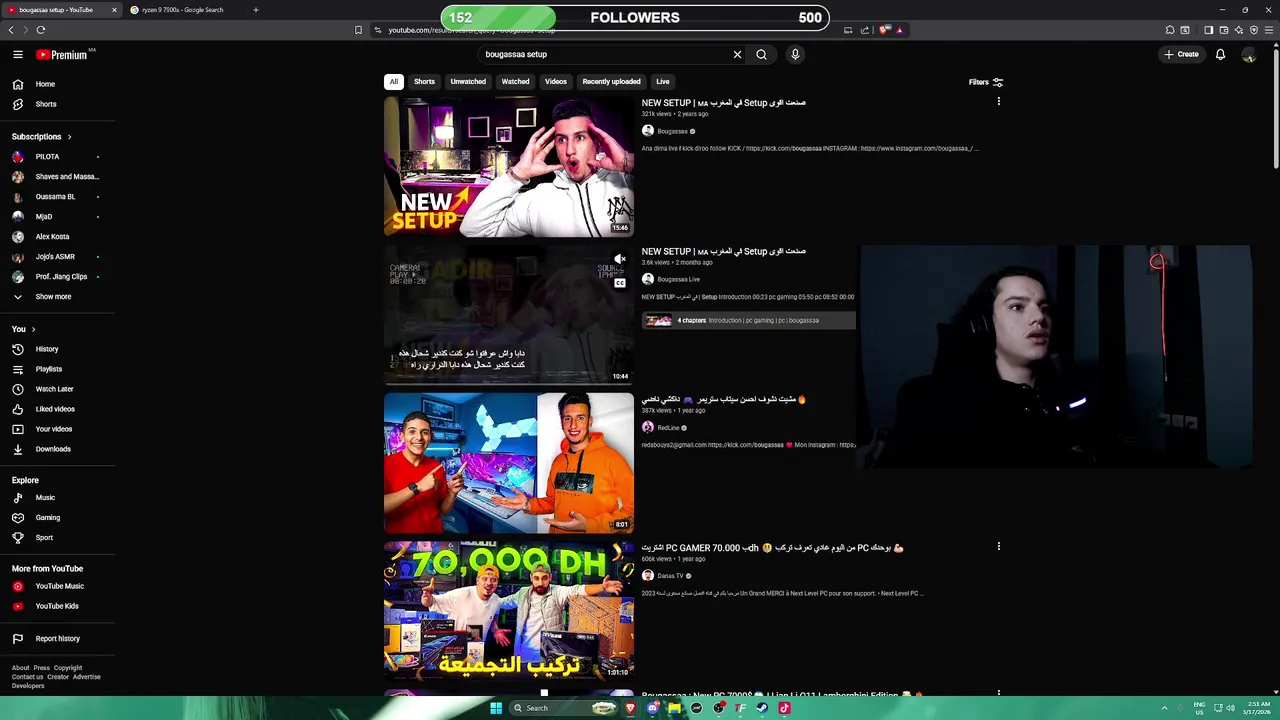Image resolution: width=1280 pixels, height=720 pixels.
Task: Select the Shorts filter chip
Action: tap(424, 81)
